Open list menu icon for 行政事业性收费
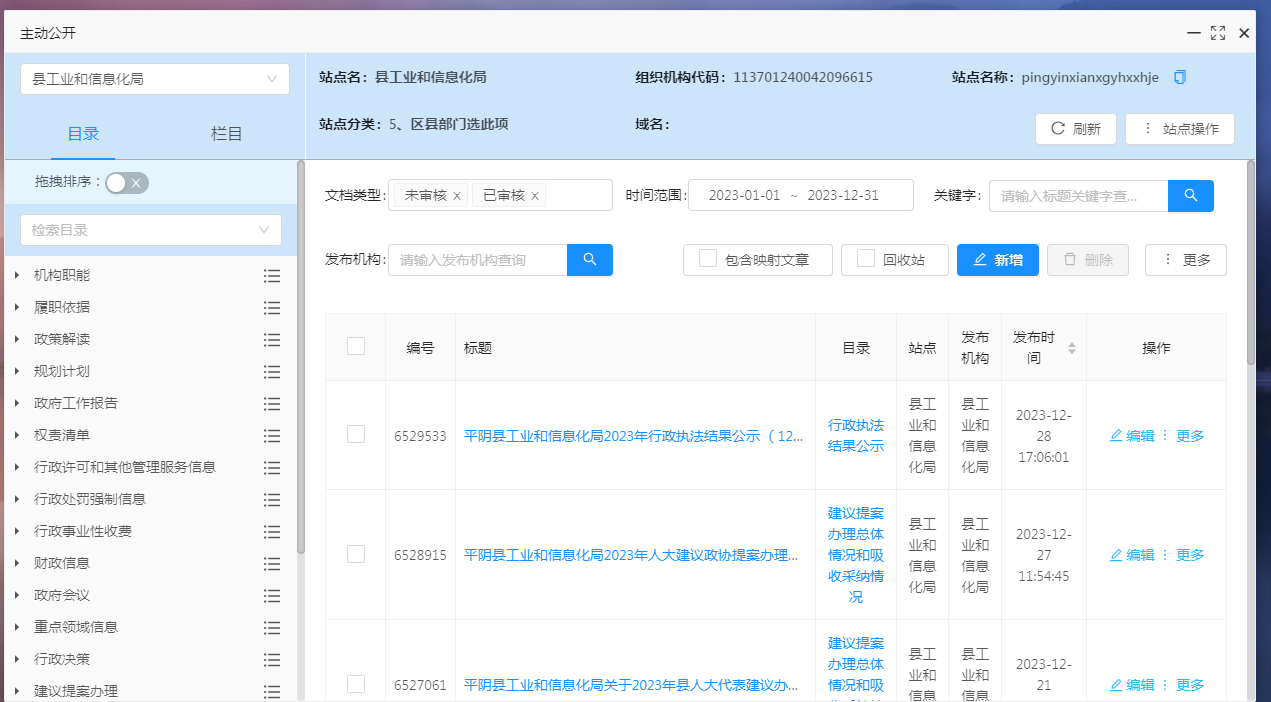Screen dimensions: 1271x702 coord(272,532)
